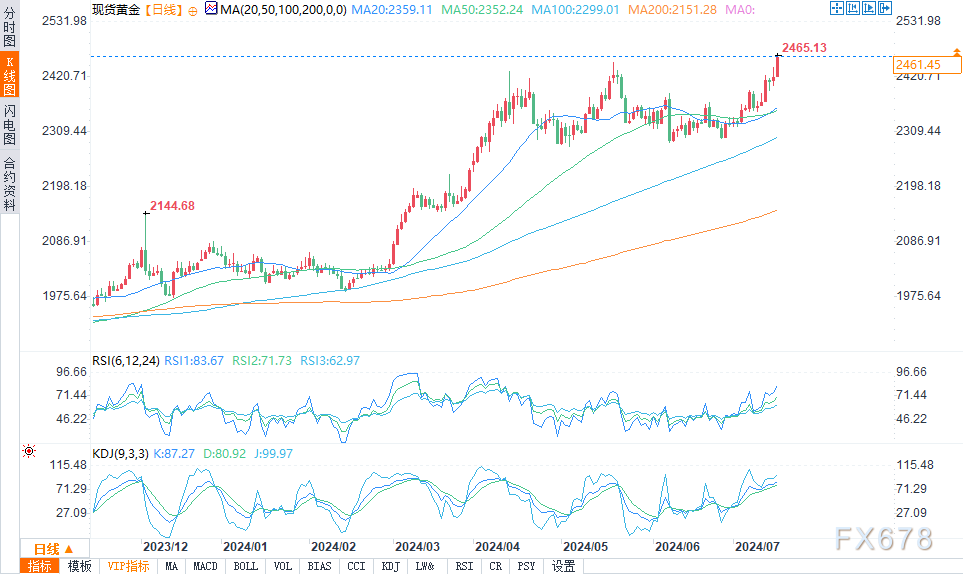Open the 日线 period dropdown
This screenshot has height=574, width=963.
54,549
